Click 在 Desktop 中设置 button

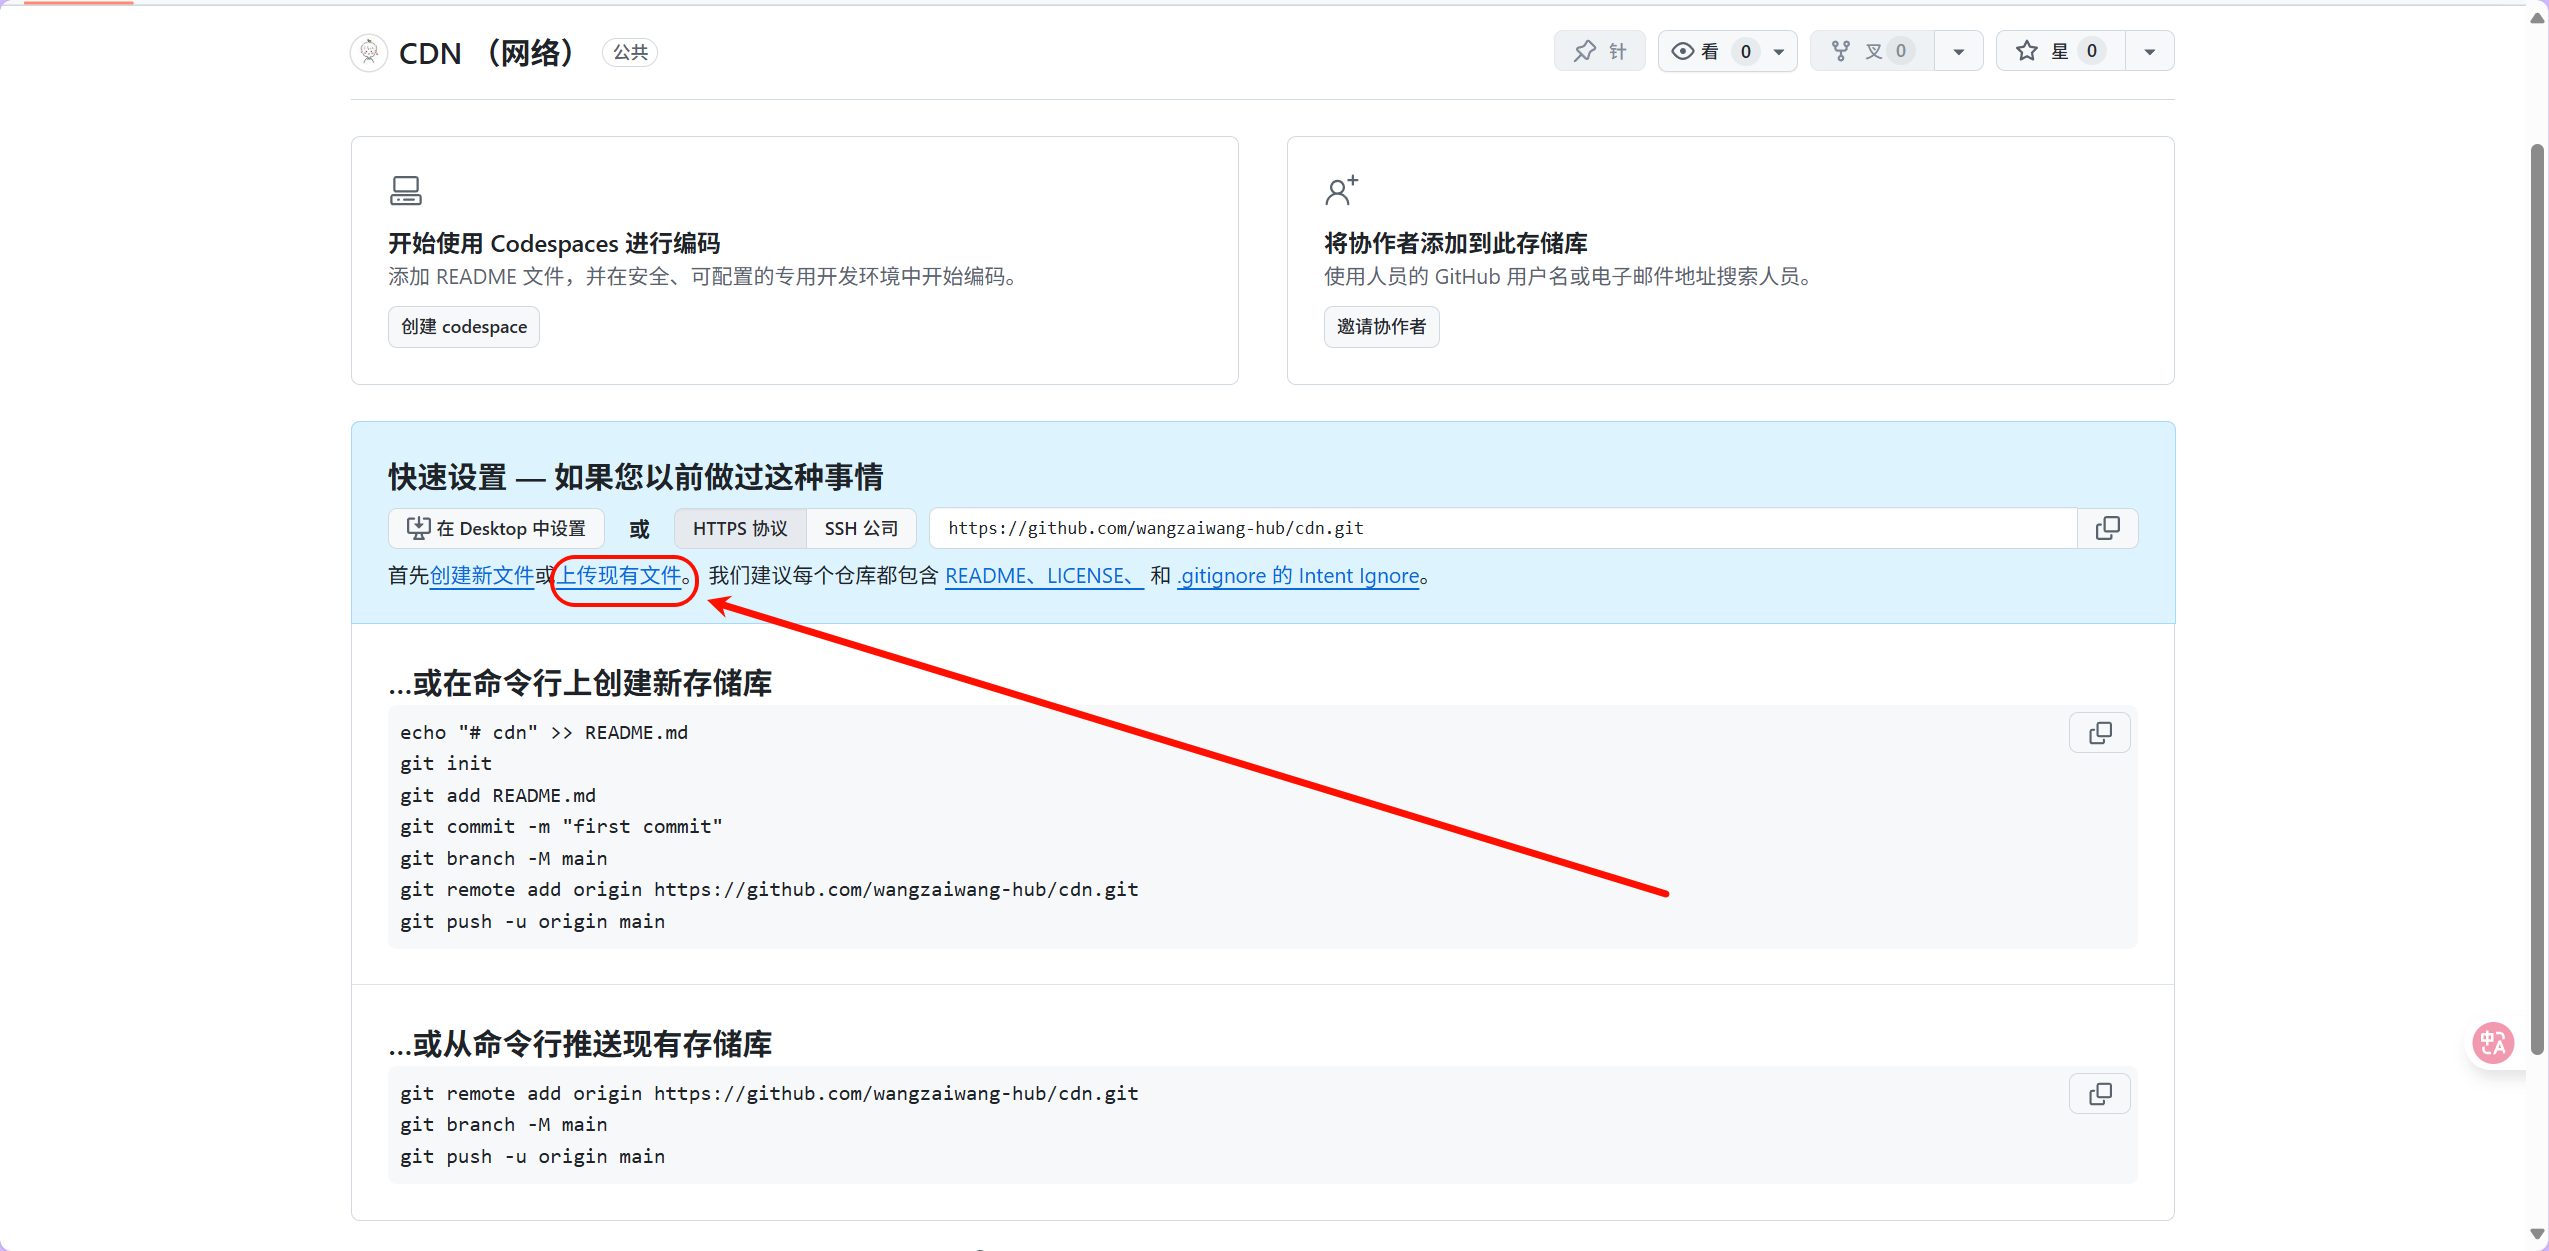point(496,528)
